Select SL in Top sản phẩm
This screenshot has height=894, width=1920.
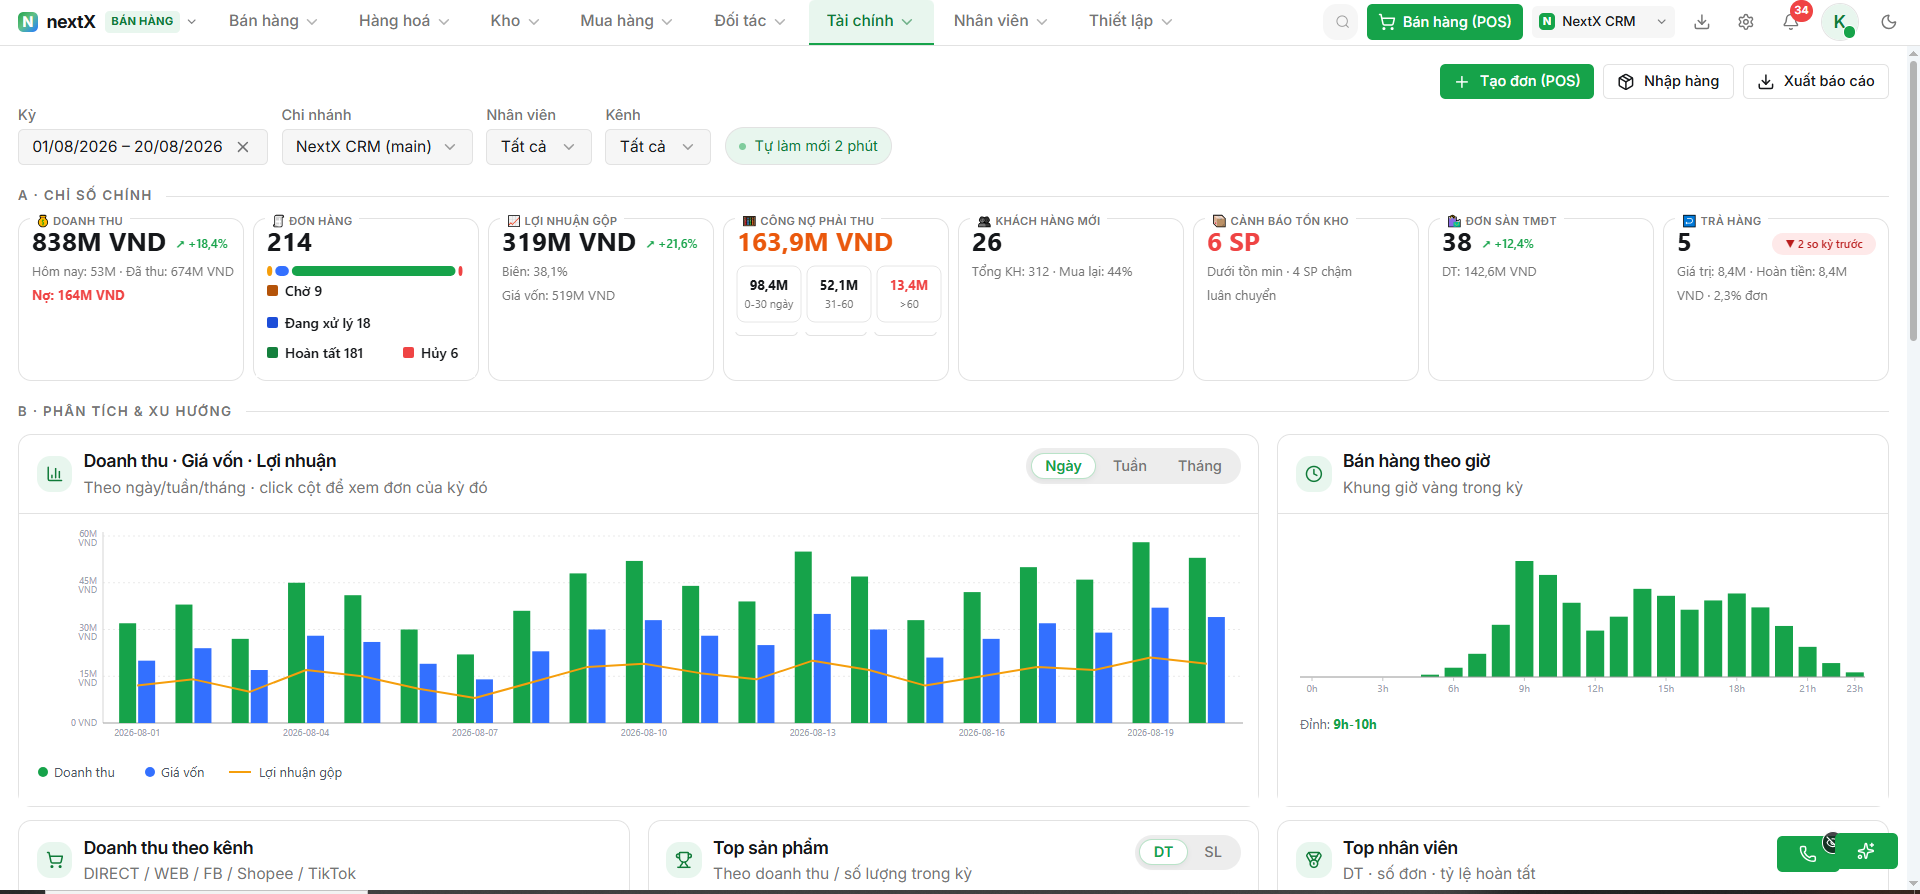tap(1212, 852)
